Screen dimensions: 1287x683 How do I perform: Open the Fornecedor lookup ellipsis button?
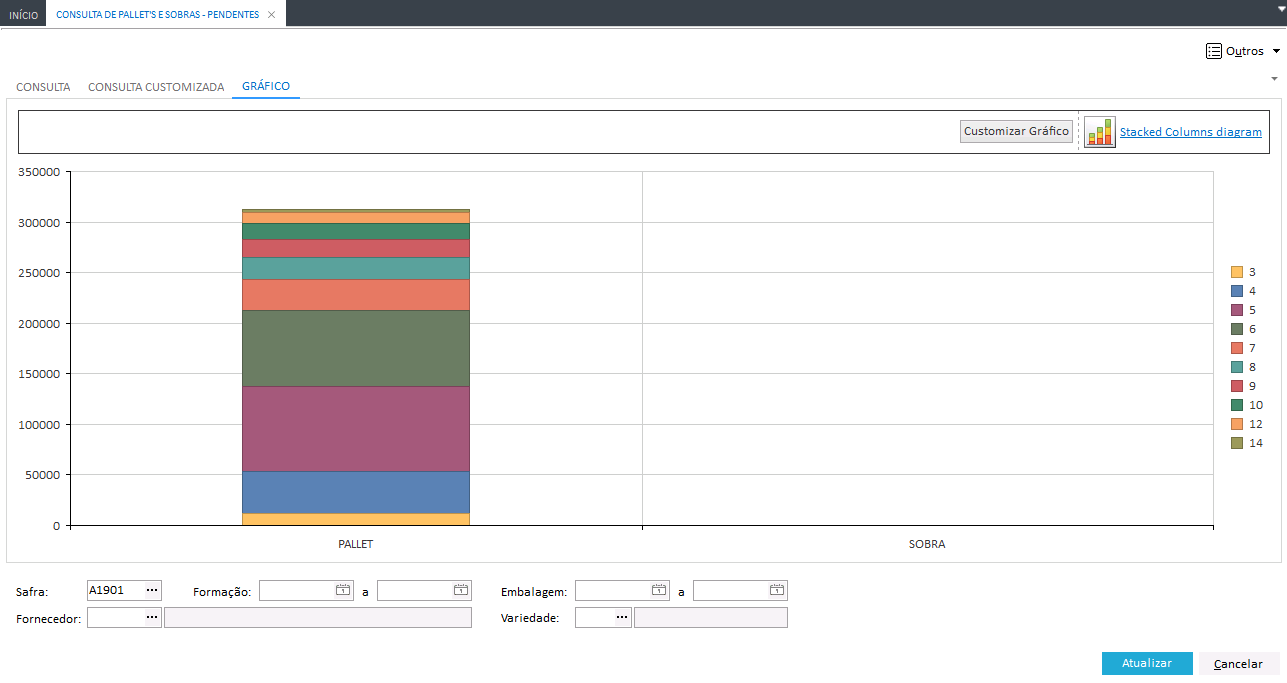click(152, 618)
